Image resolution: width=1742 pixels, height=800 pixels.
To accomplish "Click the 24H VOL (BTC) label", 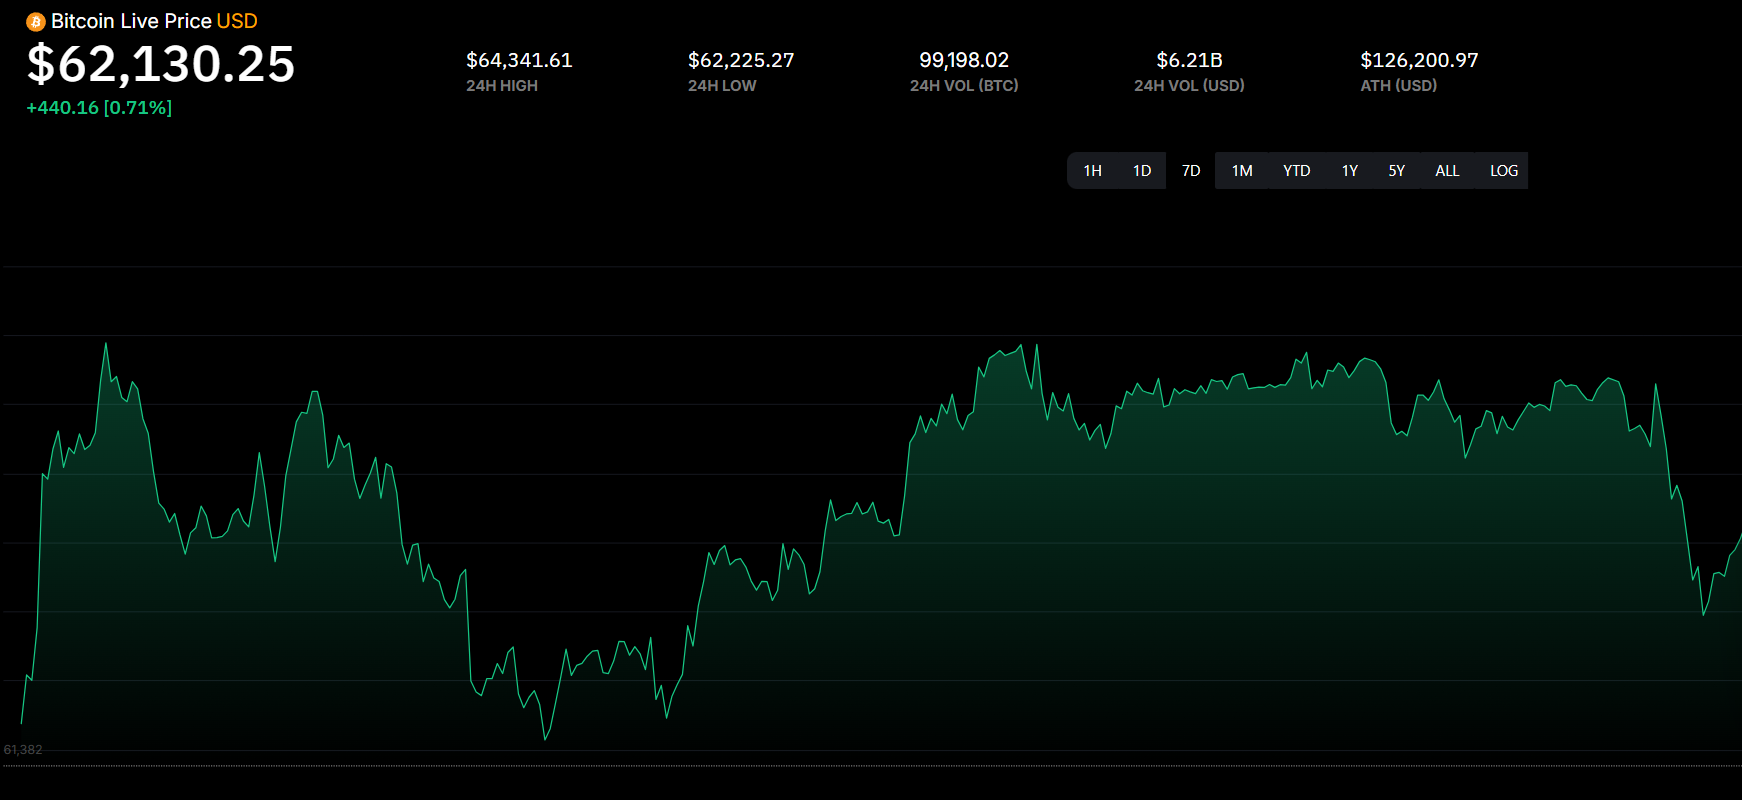I will tap(964, 86).
